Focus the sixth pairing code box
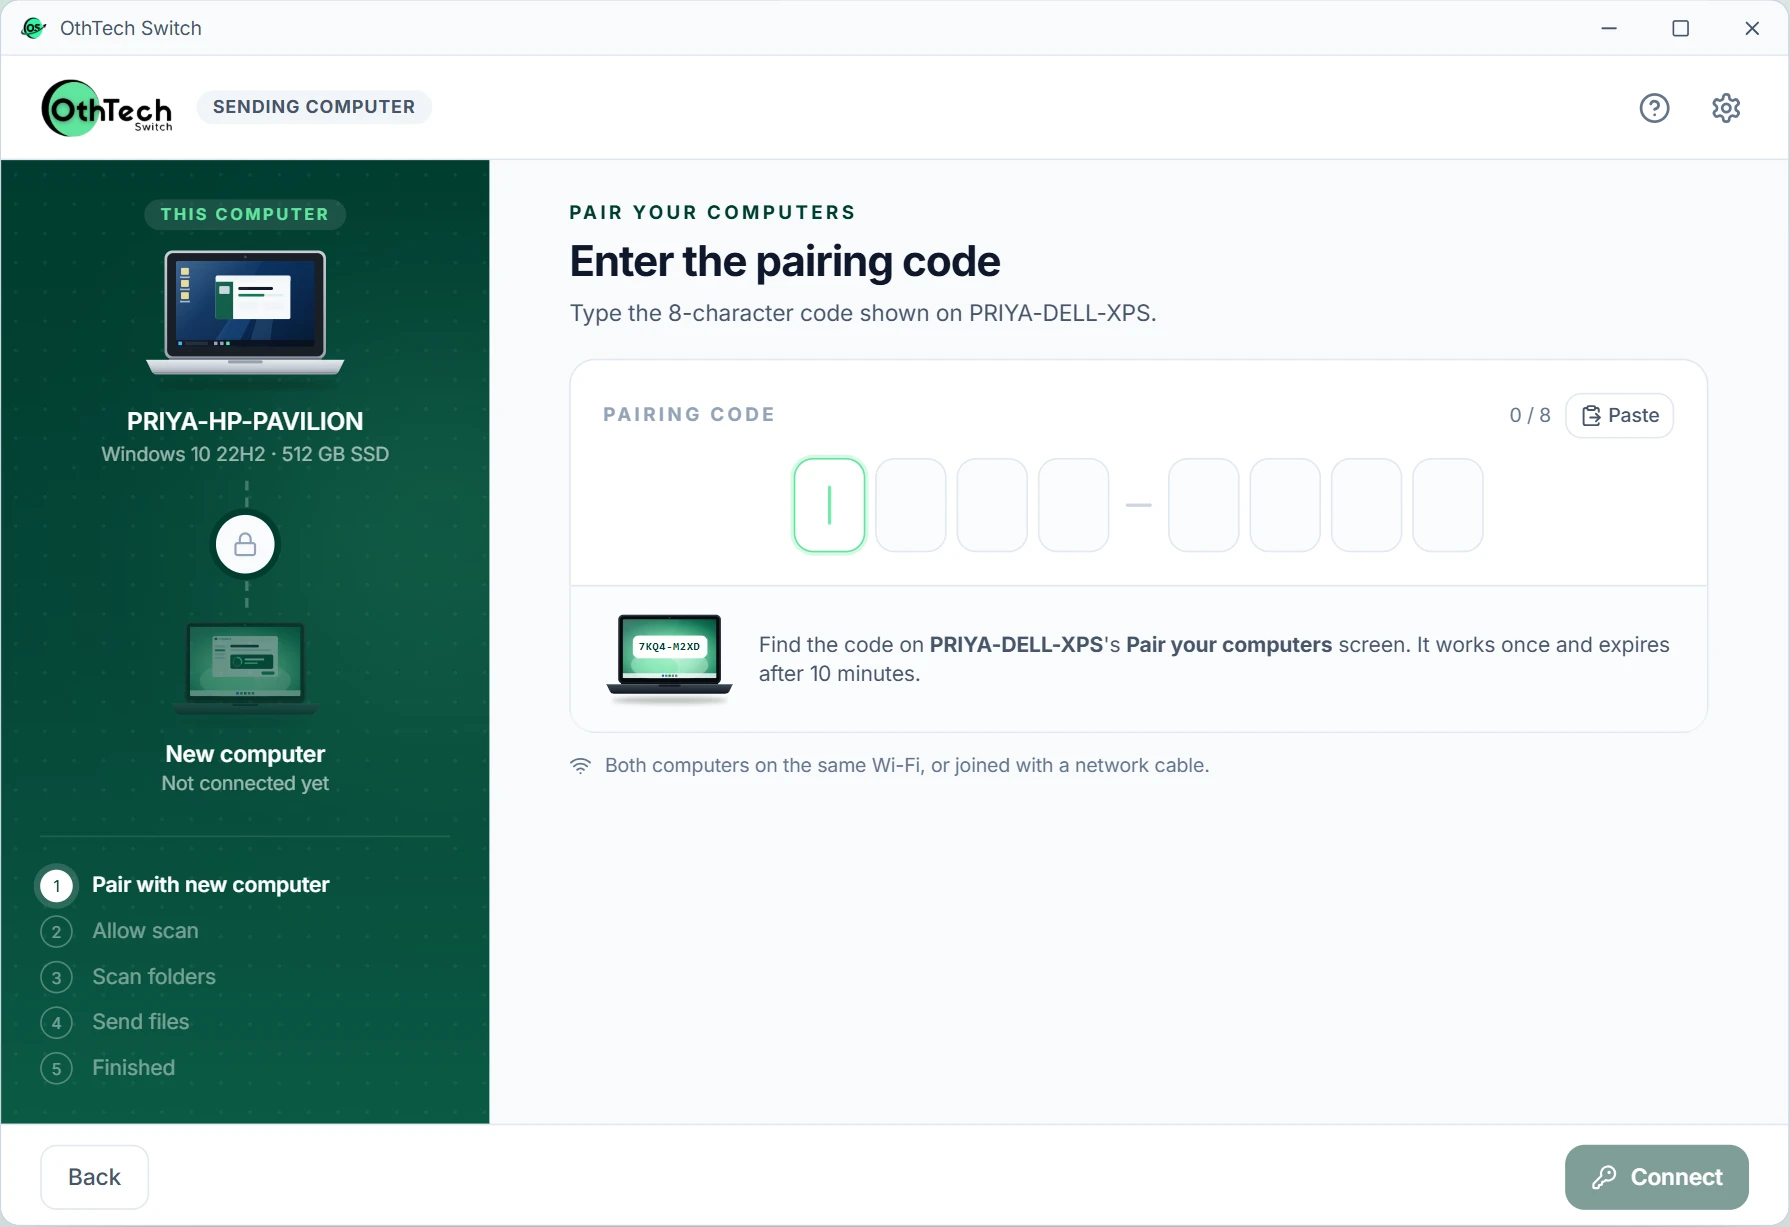Viewport: 1790px width, 1227px height. click(1285, 505)
